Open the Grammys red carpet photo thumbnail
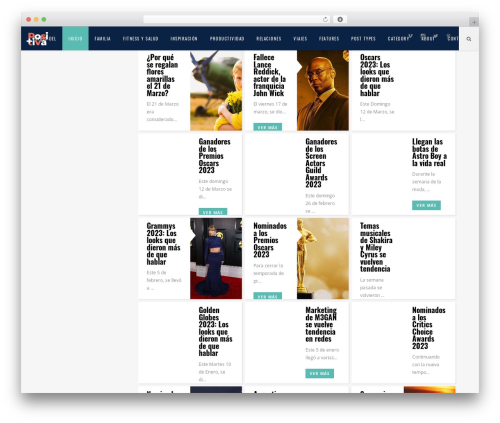 coord(216,258)
